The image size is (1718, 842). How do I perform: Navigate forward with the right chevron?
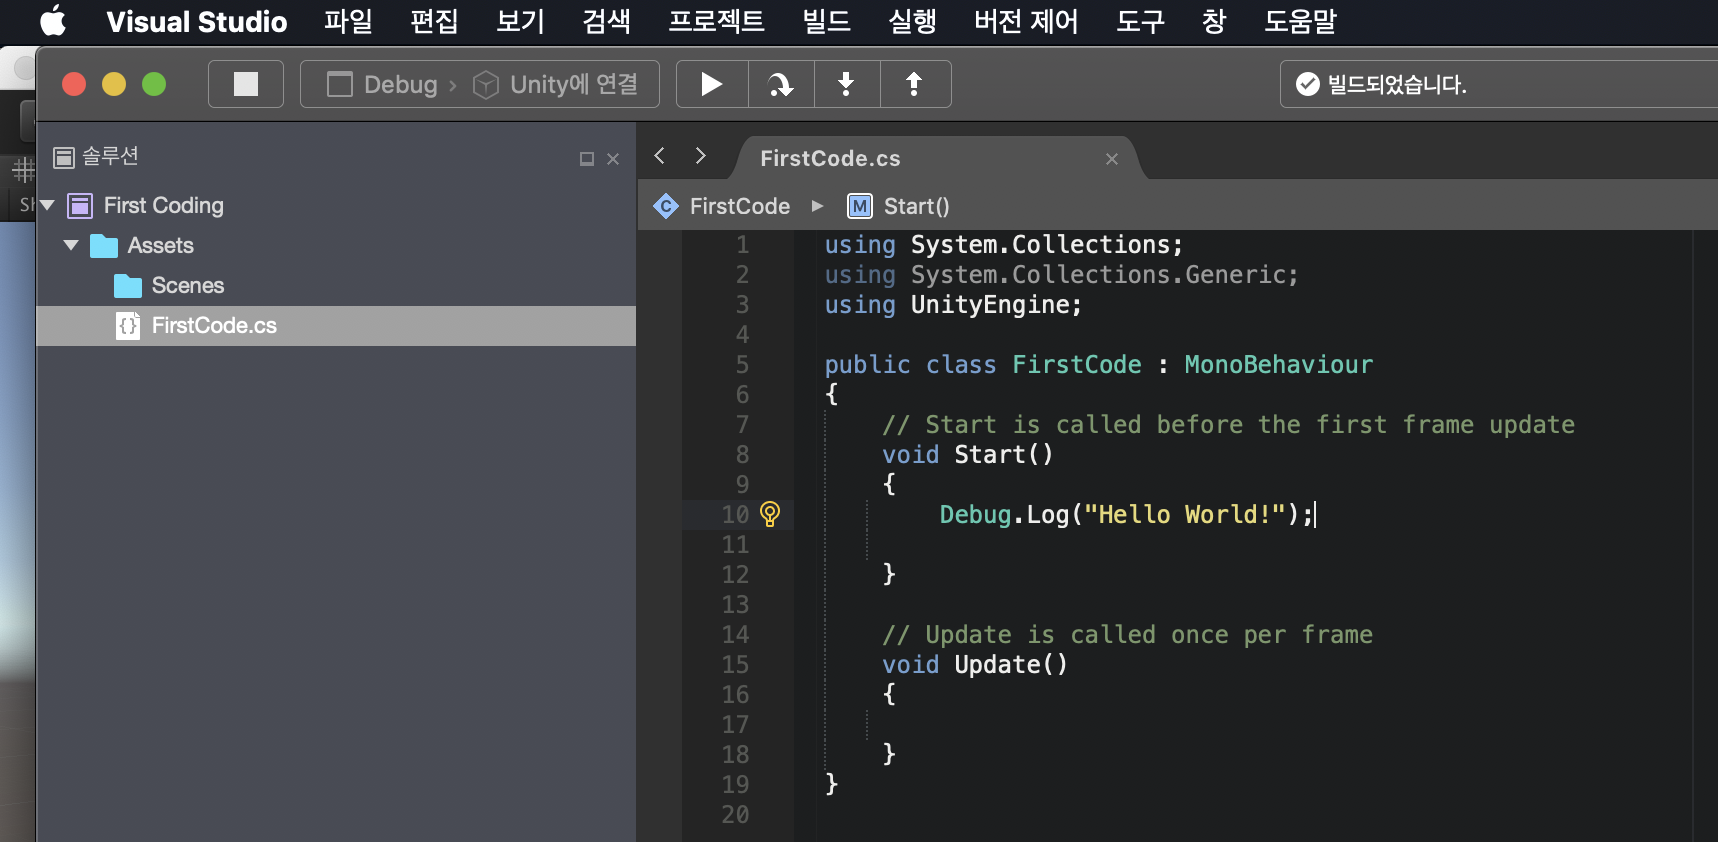tap(700, 156)
